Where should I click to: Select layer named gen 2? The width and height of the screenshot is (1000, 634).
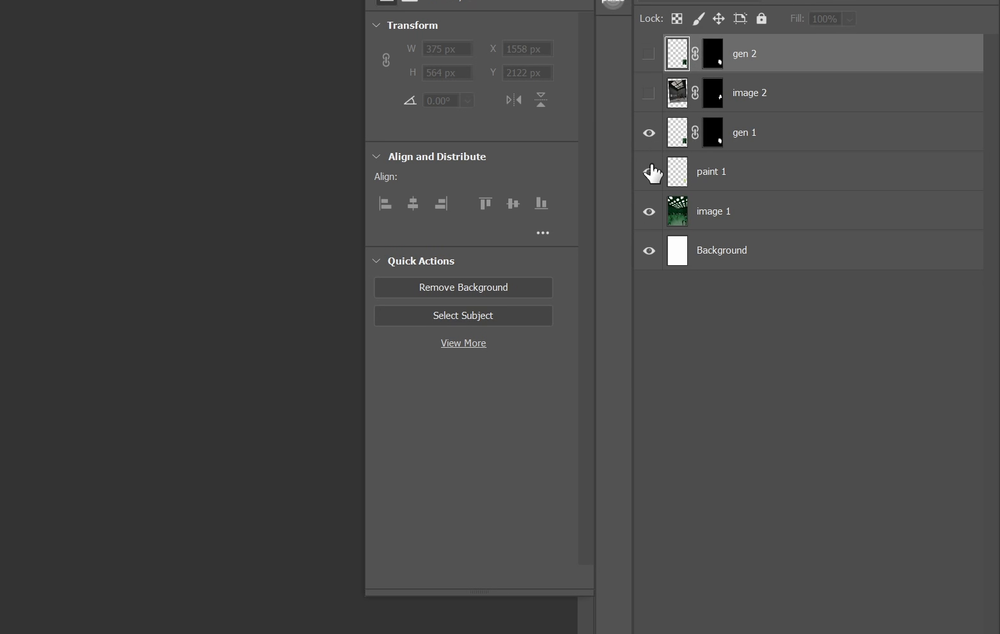744,54
